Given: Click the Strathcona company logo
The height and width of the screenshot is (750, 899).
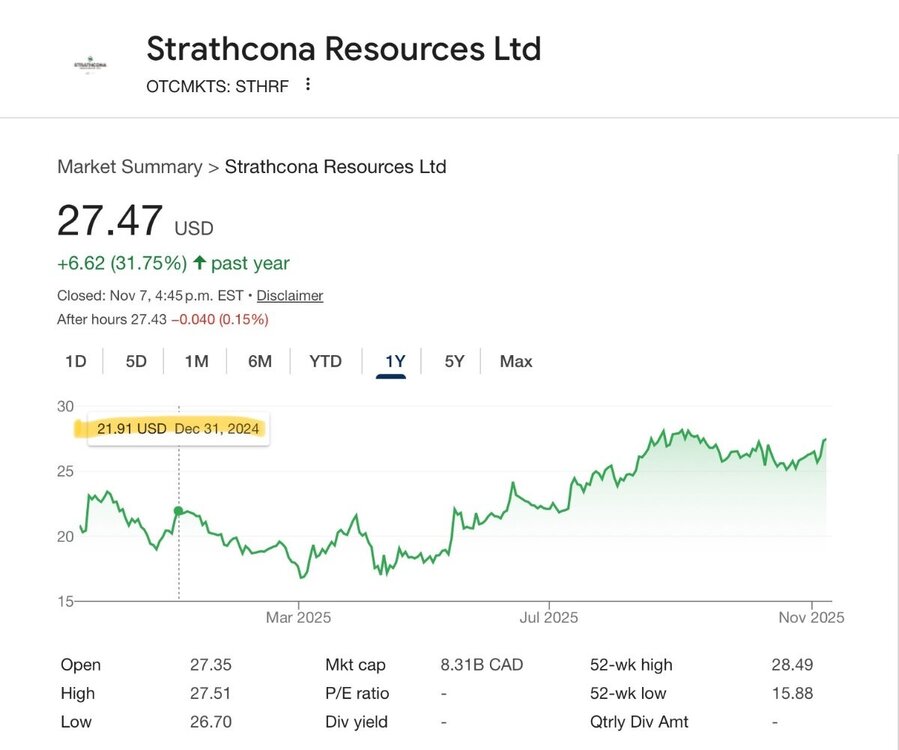Looking at the screenshot, I should tap(90, 65).
